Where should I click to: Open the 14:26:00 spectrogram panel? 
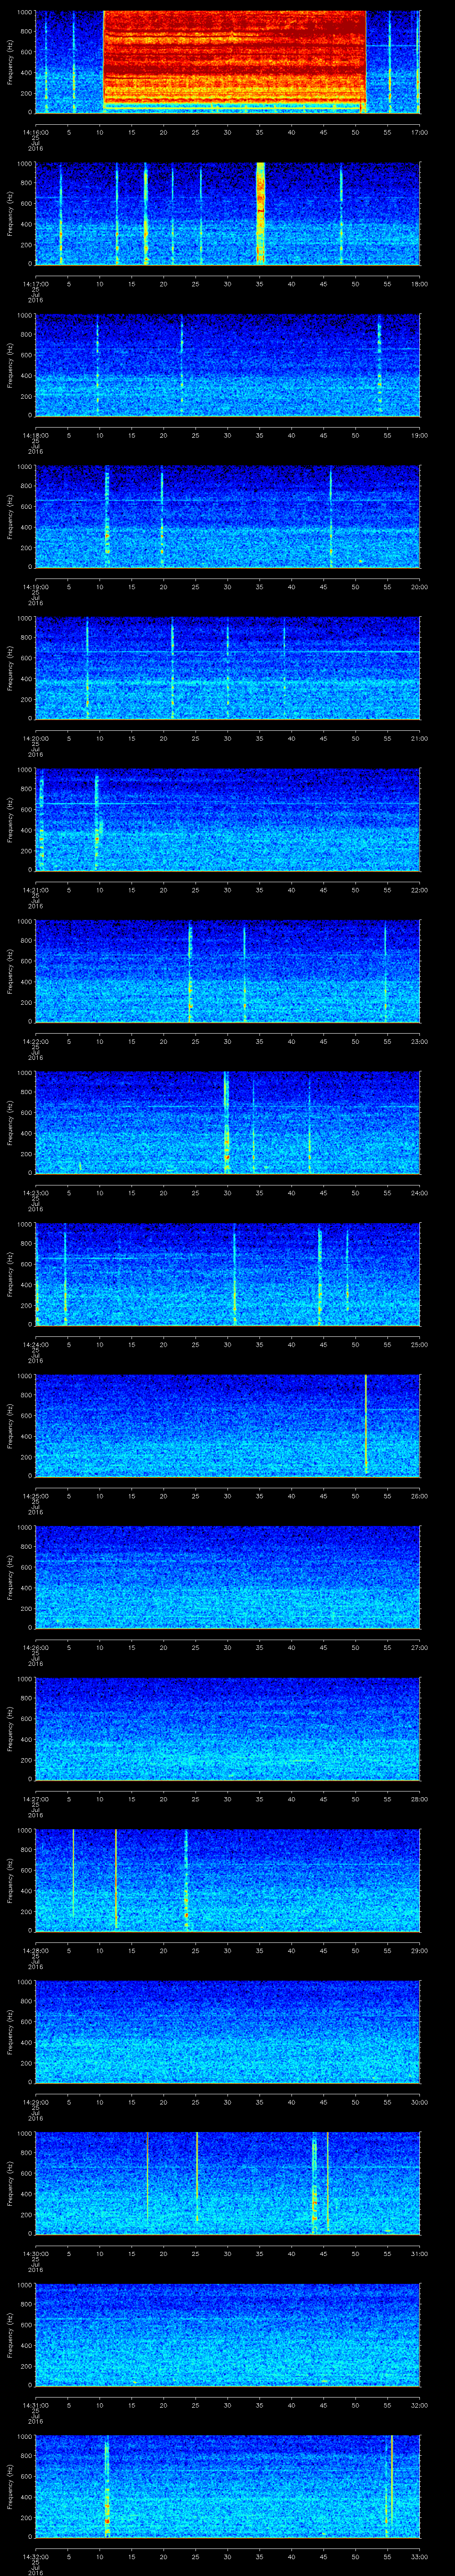click(227, 1577)
